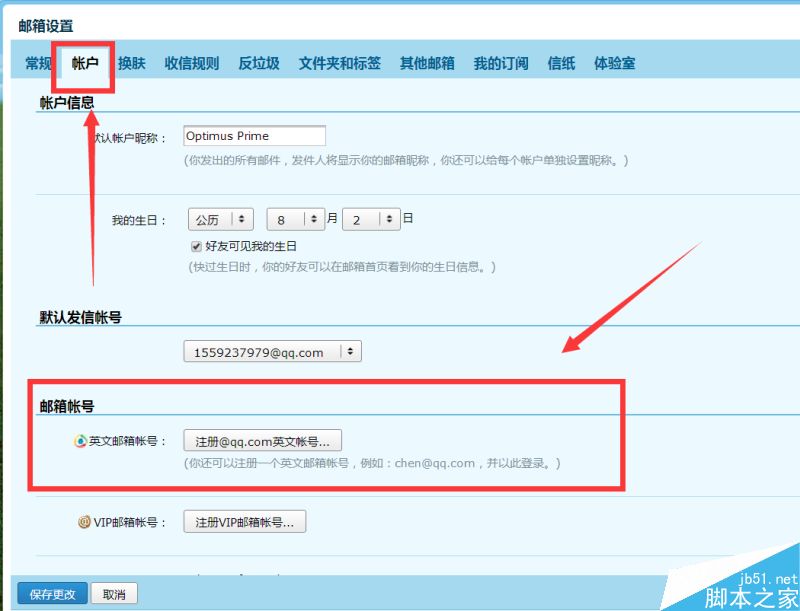Click the nickname field containing Optimus Prime
The width and height of the screenshot is (800, 611).
(x=254, y=136)
